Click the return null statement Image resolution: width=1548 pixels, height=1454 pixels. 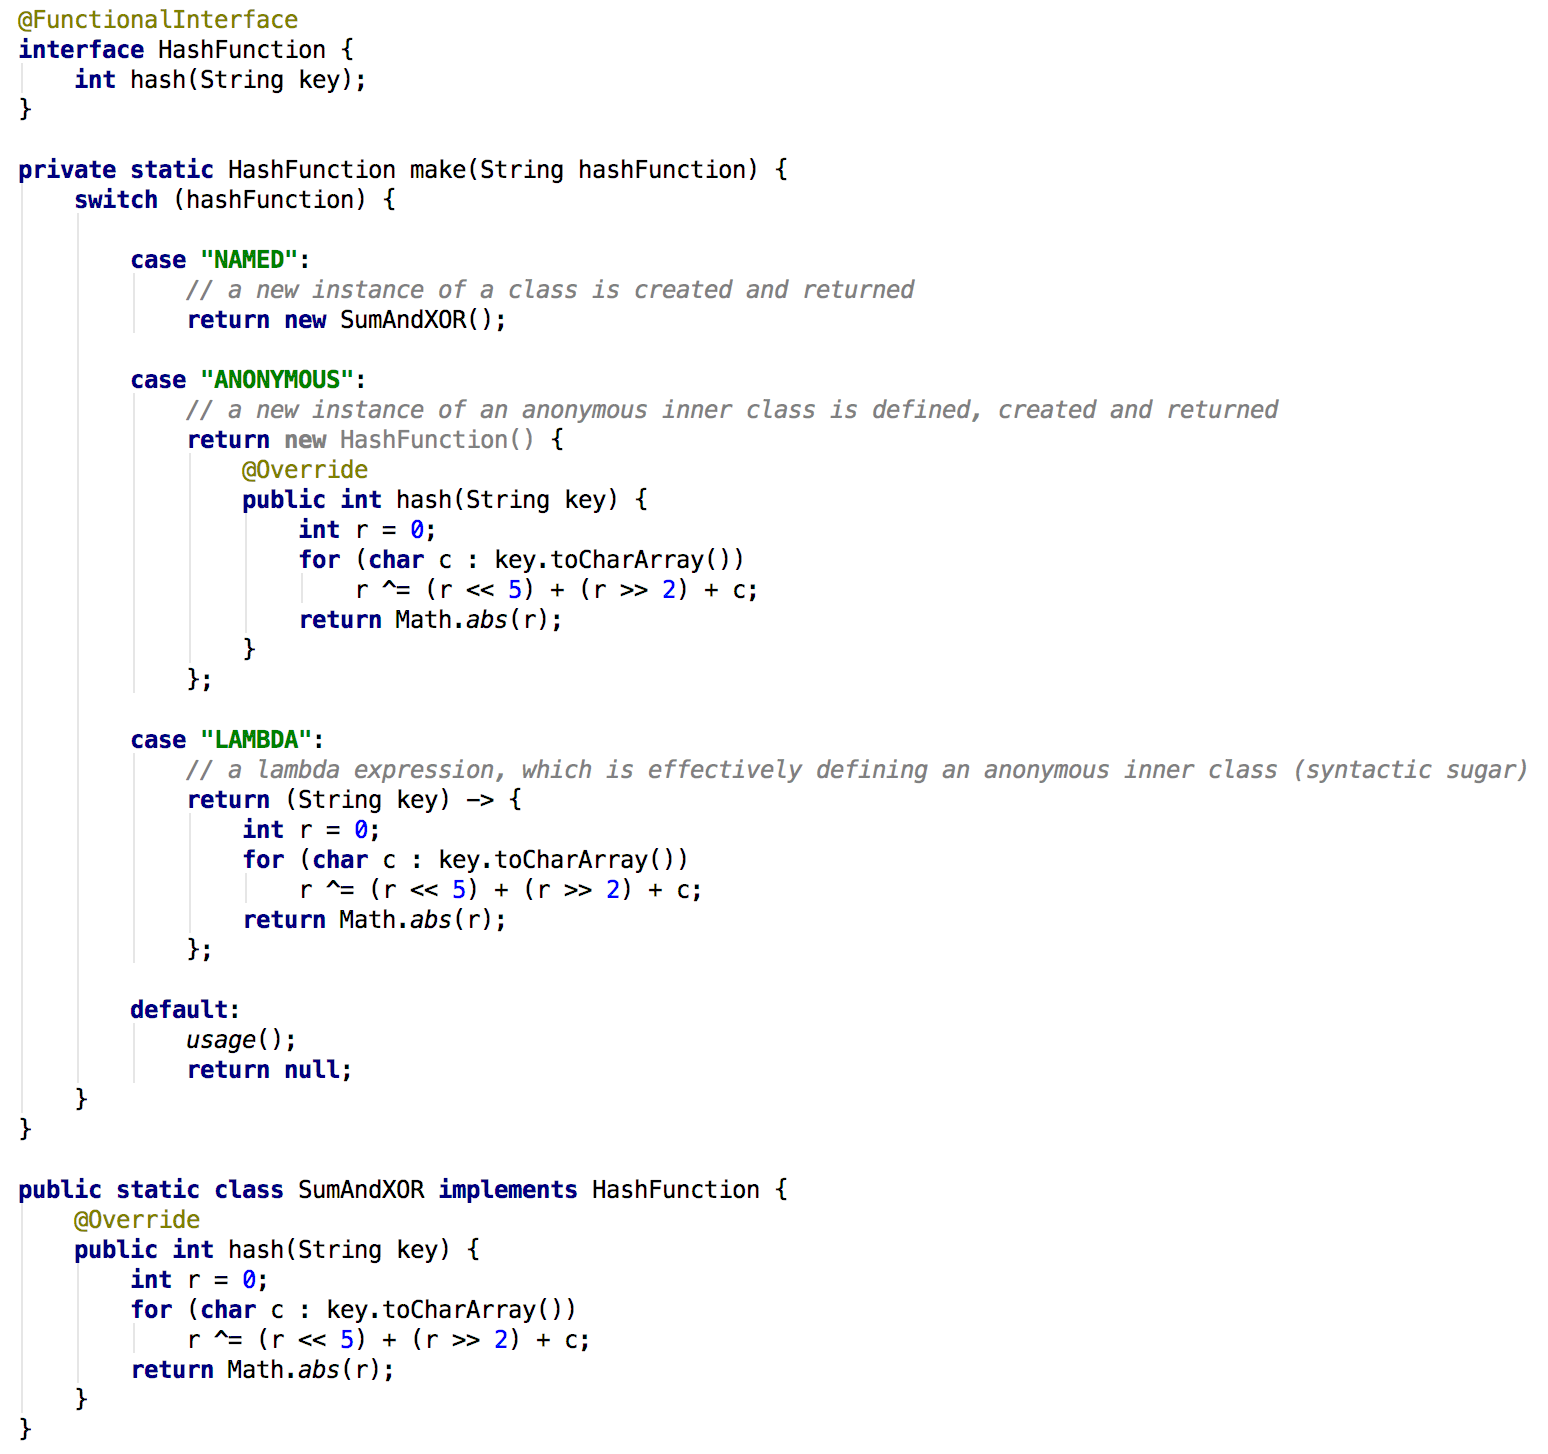pyautogui.click(x=267, y=1069)
